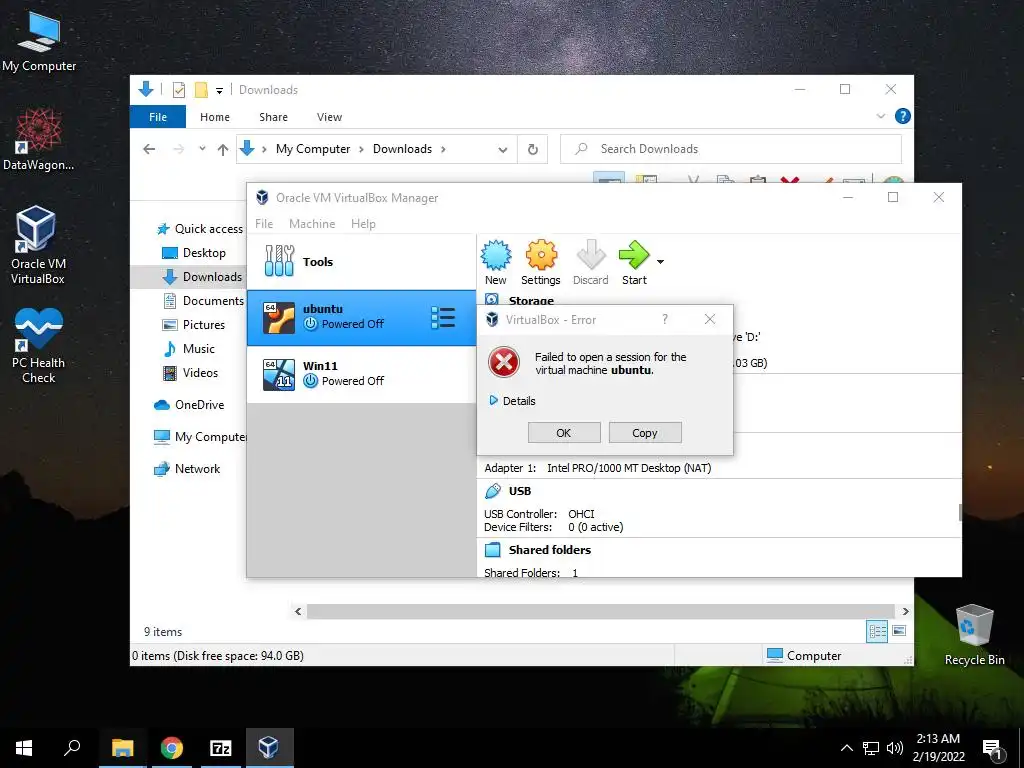Expand the Details section of the error

pyautogui.click(x=513, y=401)
